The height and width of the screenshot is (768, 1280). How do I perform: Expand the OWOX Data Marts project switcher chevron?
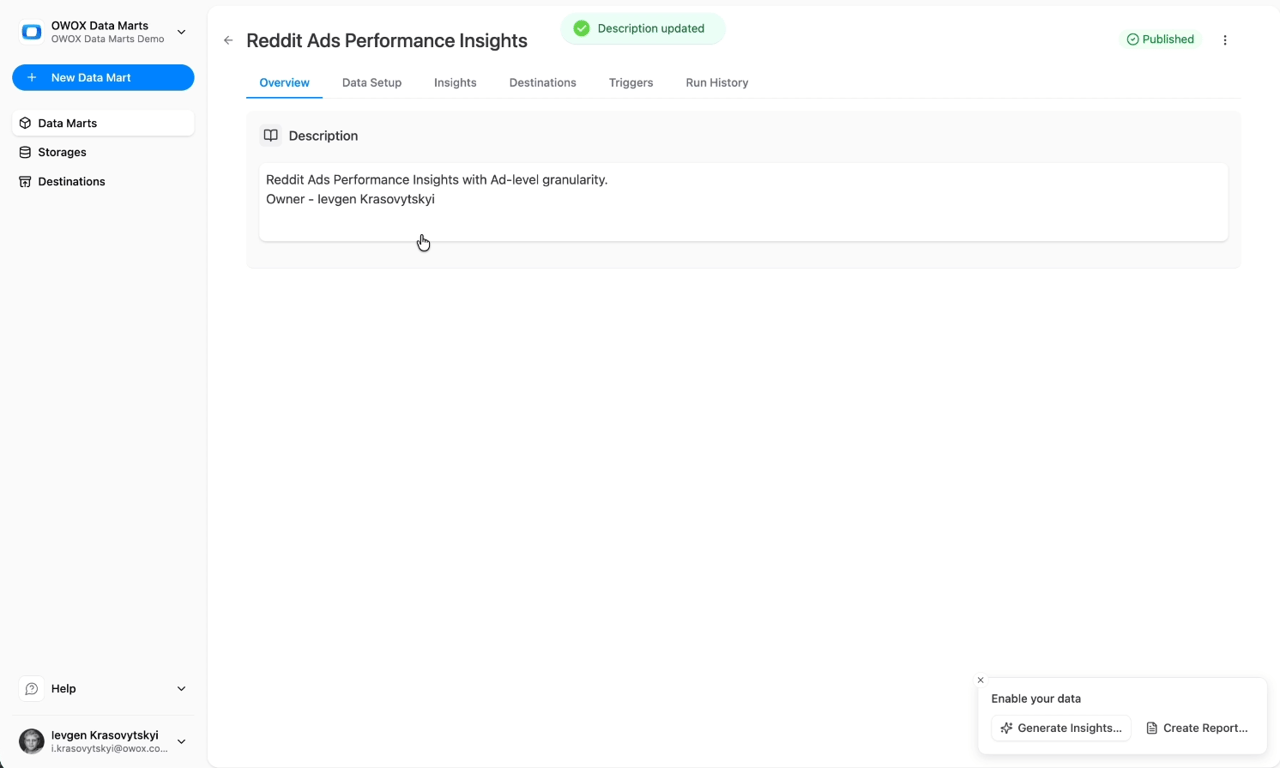tap(181, 32)
